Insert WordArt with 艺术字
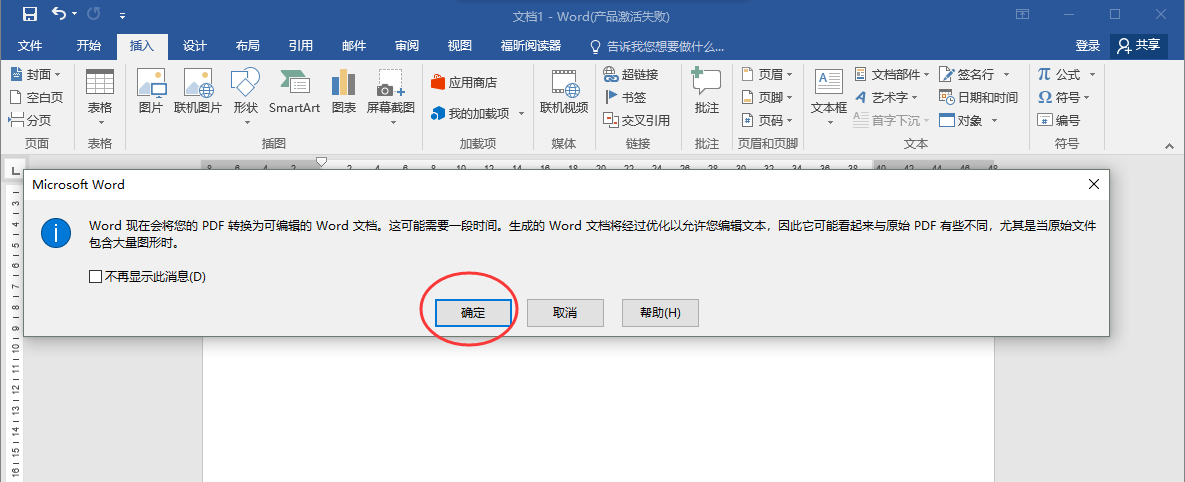Image resolution: width=1185 pixels, height=482 pixels. pos(886,97)
